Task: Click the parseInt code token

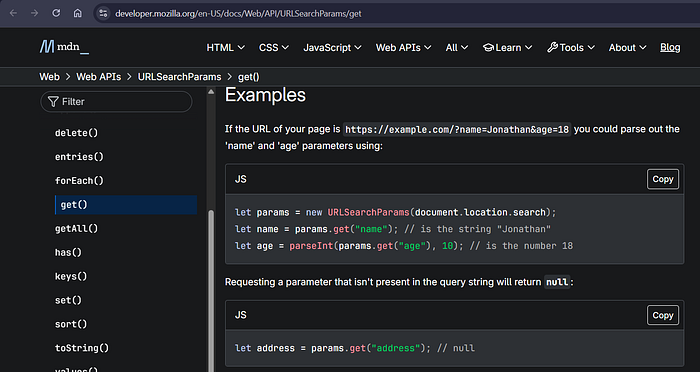Action: (311, 246)
